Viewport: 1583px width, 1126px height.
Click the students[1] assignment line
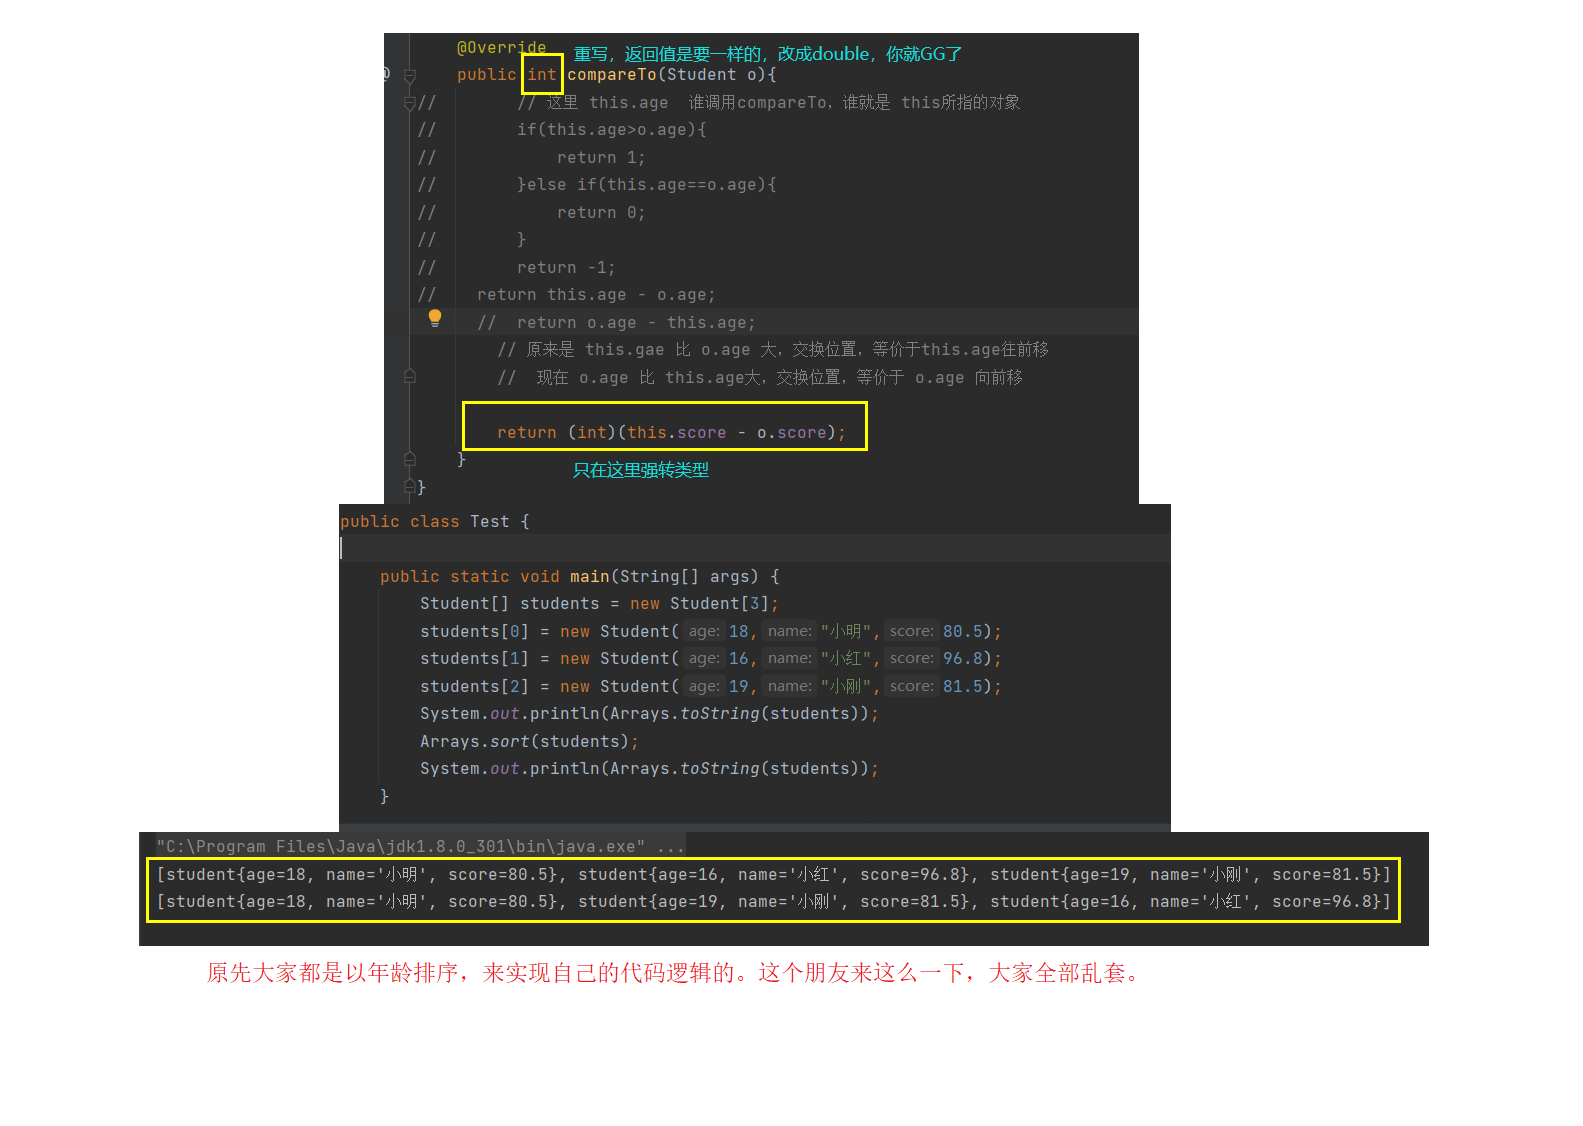pos(711,659)
